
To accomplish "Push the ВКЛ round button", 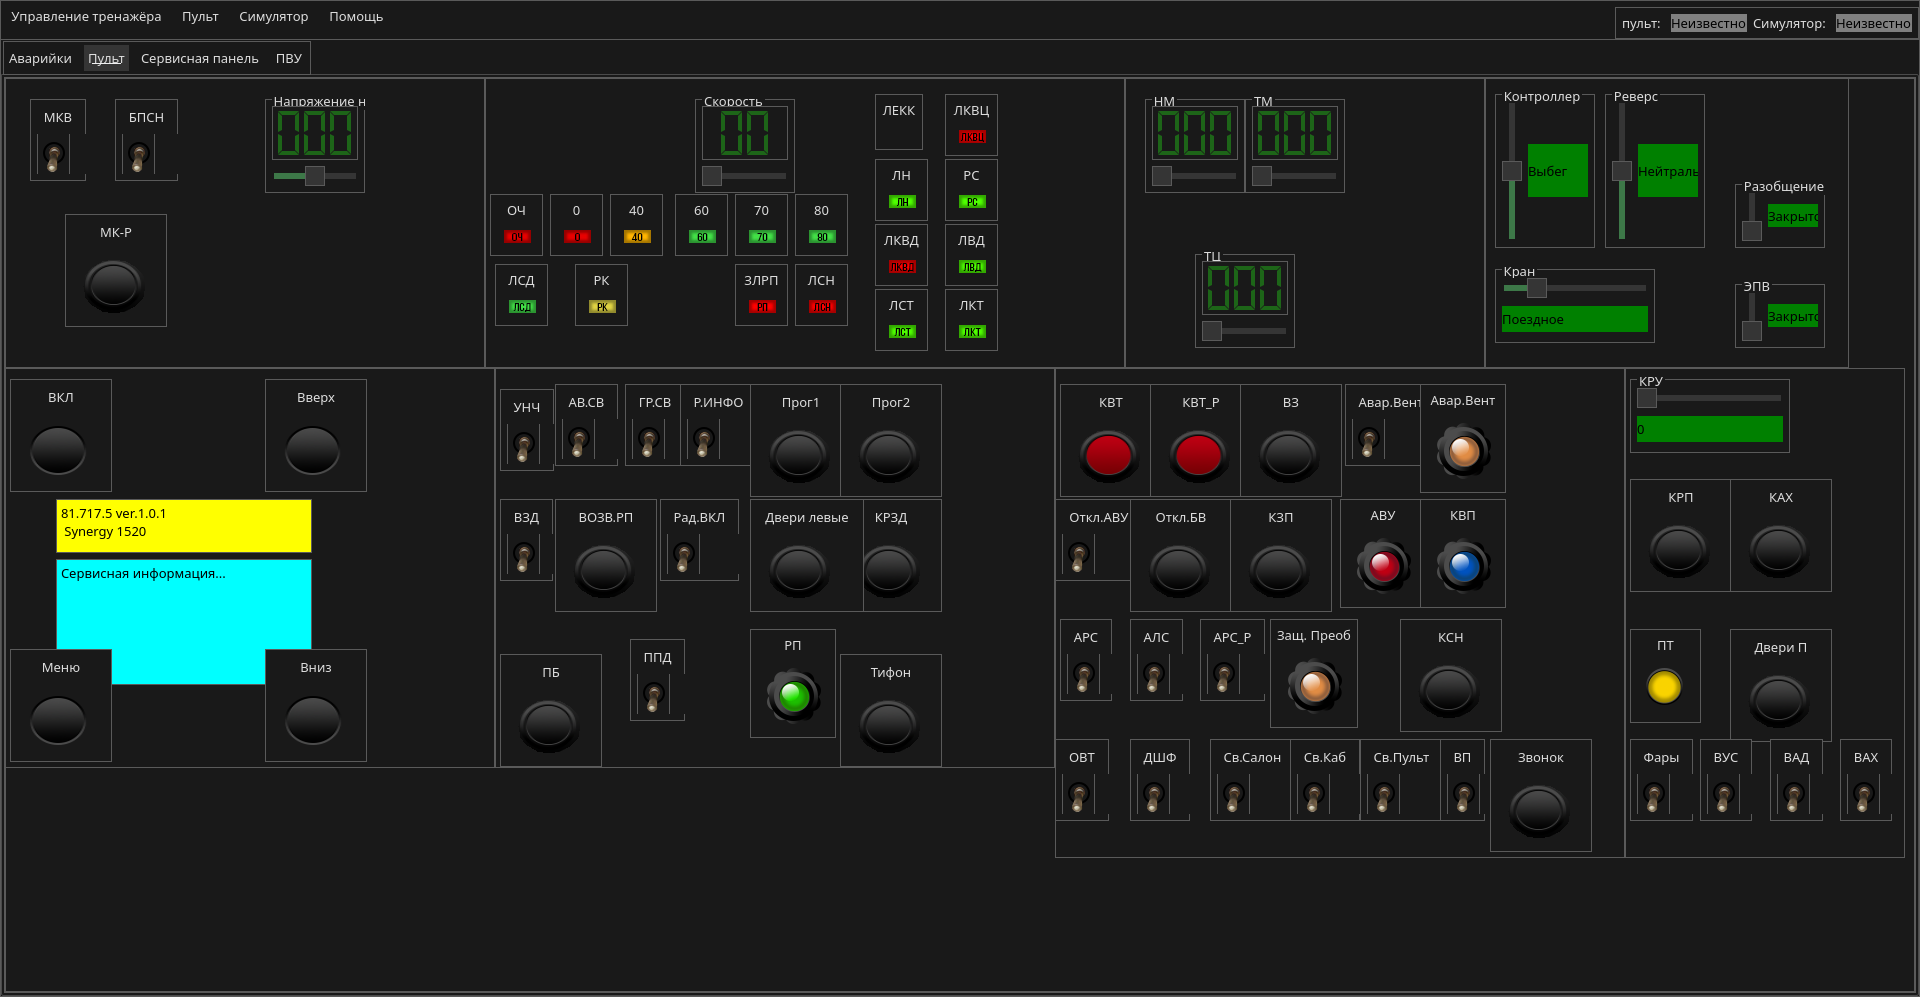I will [x=58, y=451].
